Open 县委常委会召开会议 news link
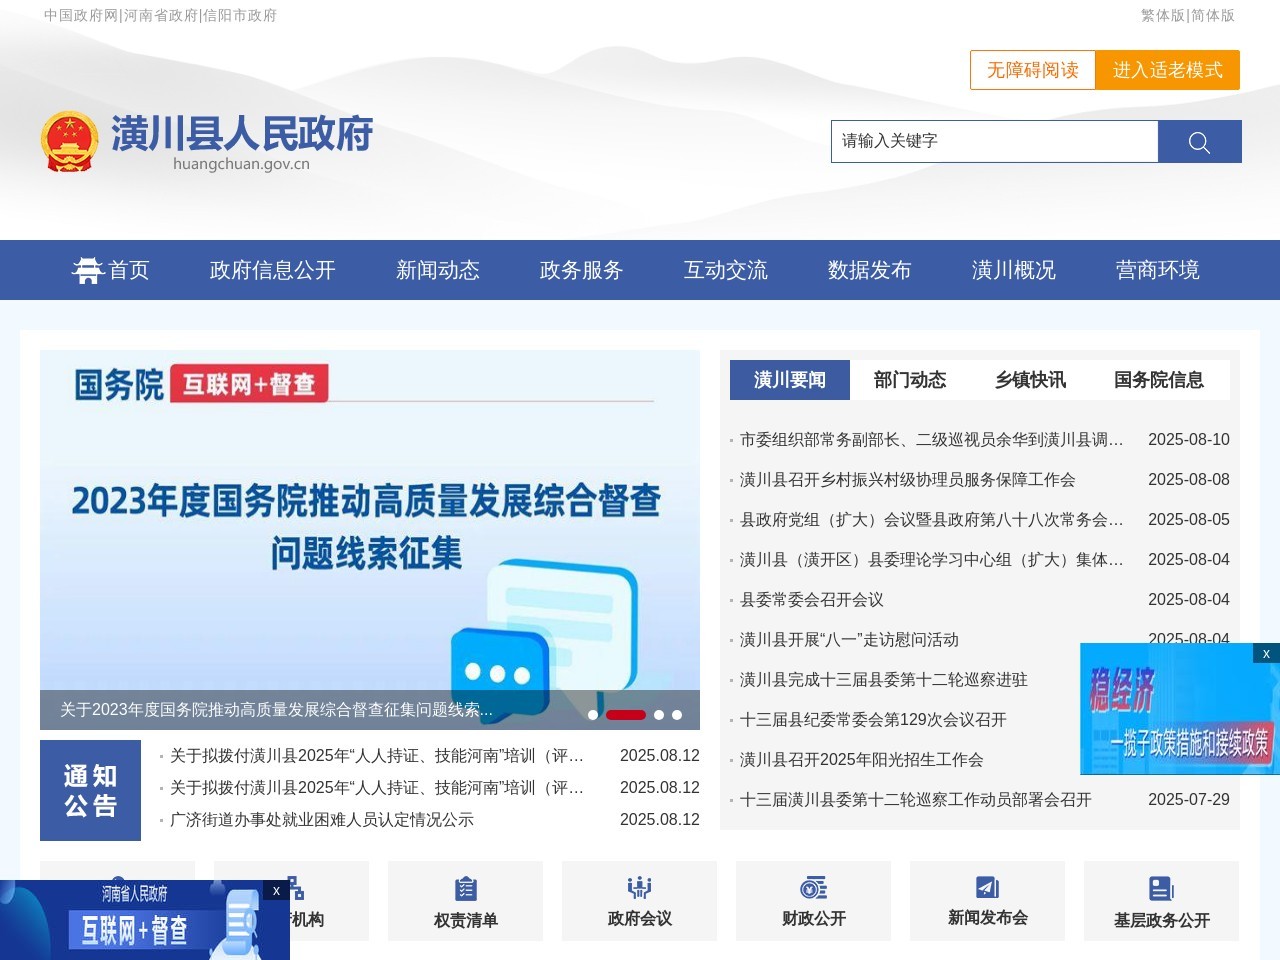Viewport: 1280px width, 960px height. click(812, 600)
